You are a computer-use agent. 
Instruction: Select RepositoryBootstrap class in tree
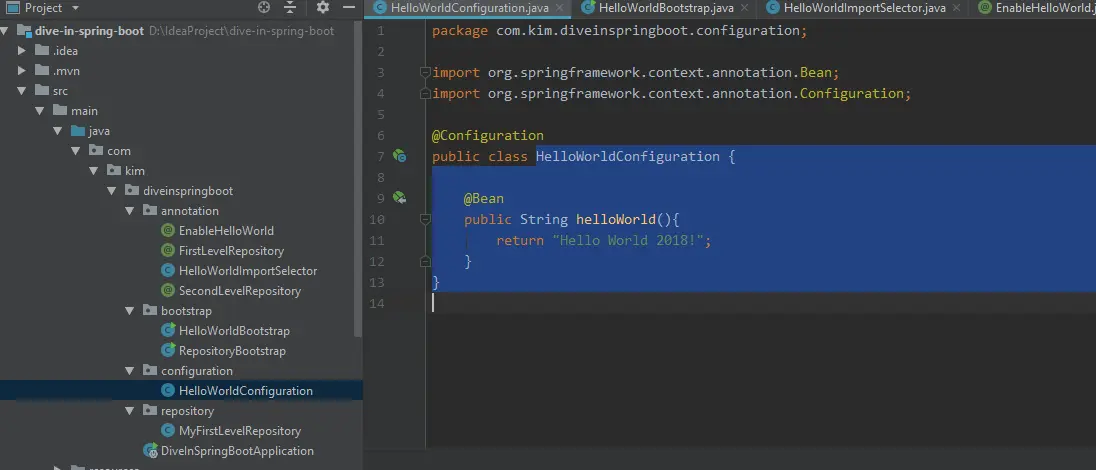[232, 350]
